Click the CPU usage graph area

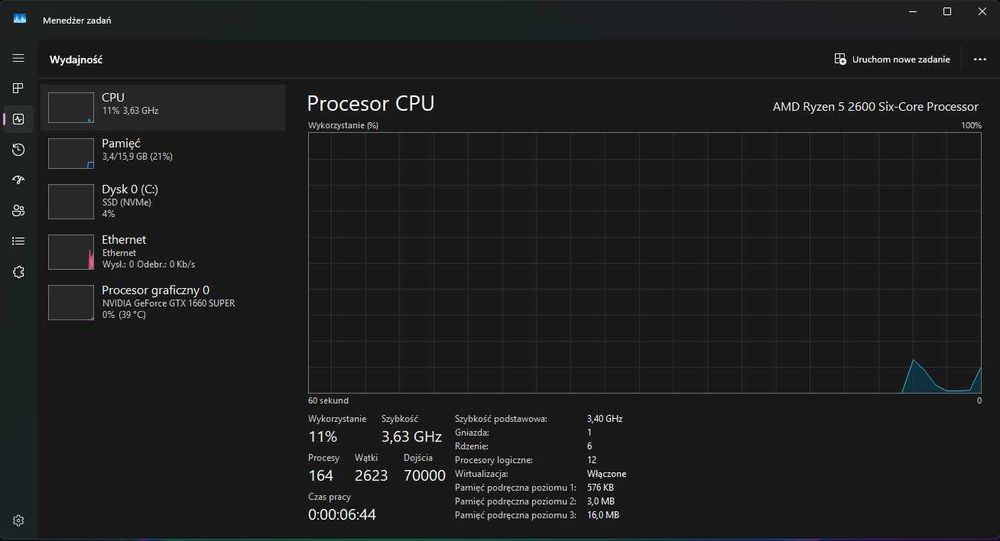pos(645,263)
